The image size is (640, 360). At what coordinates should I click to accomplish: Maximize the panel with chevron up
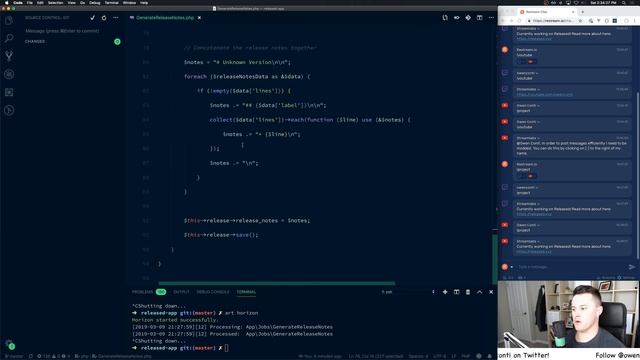[480, 292]
